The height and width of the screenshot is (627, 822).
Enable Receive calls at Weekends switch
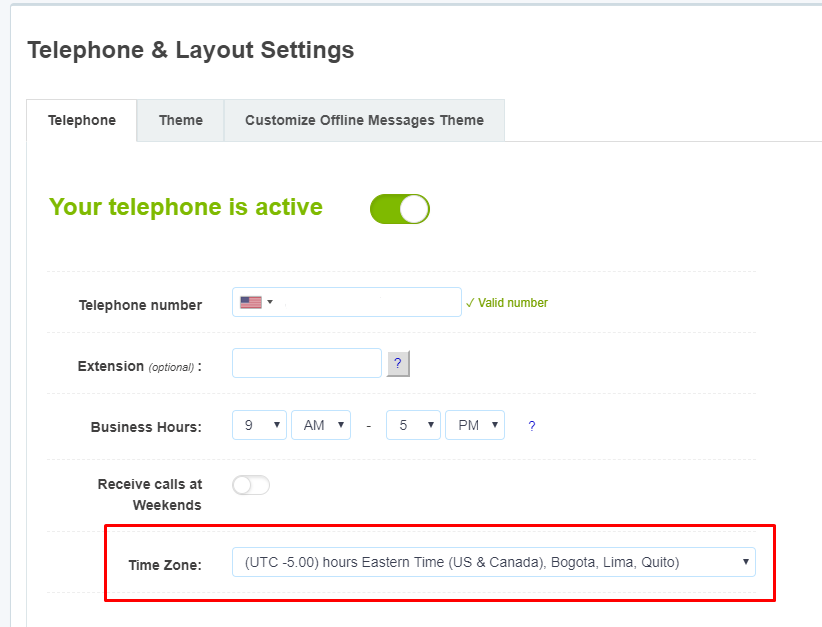251,485
